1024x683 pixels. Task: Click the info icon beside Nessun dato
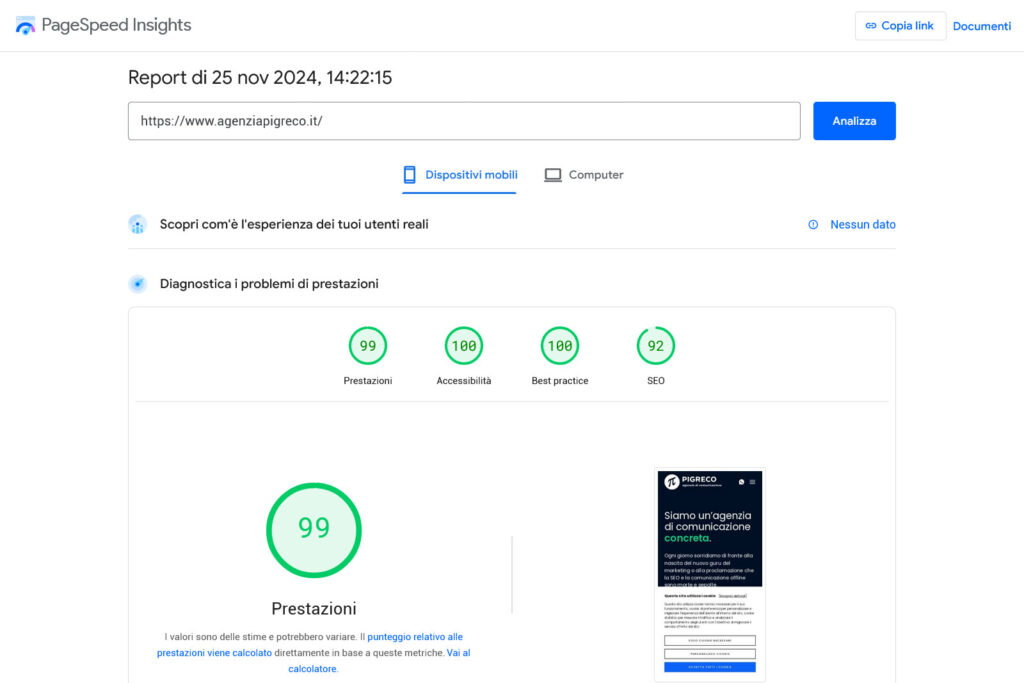pyautogui.click(x=813, y=225)
